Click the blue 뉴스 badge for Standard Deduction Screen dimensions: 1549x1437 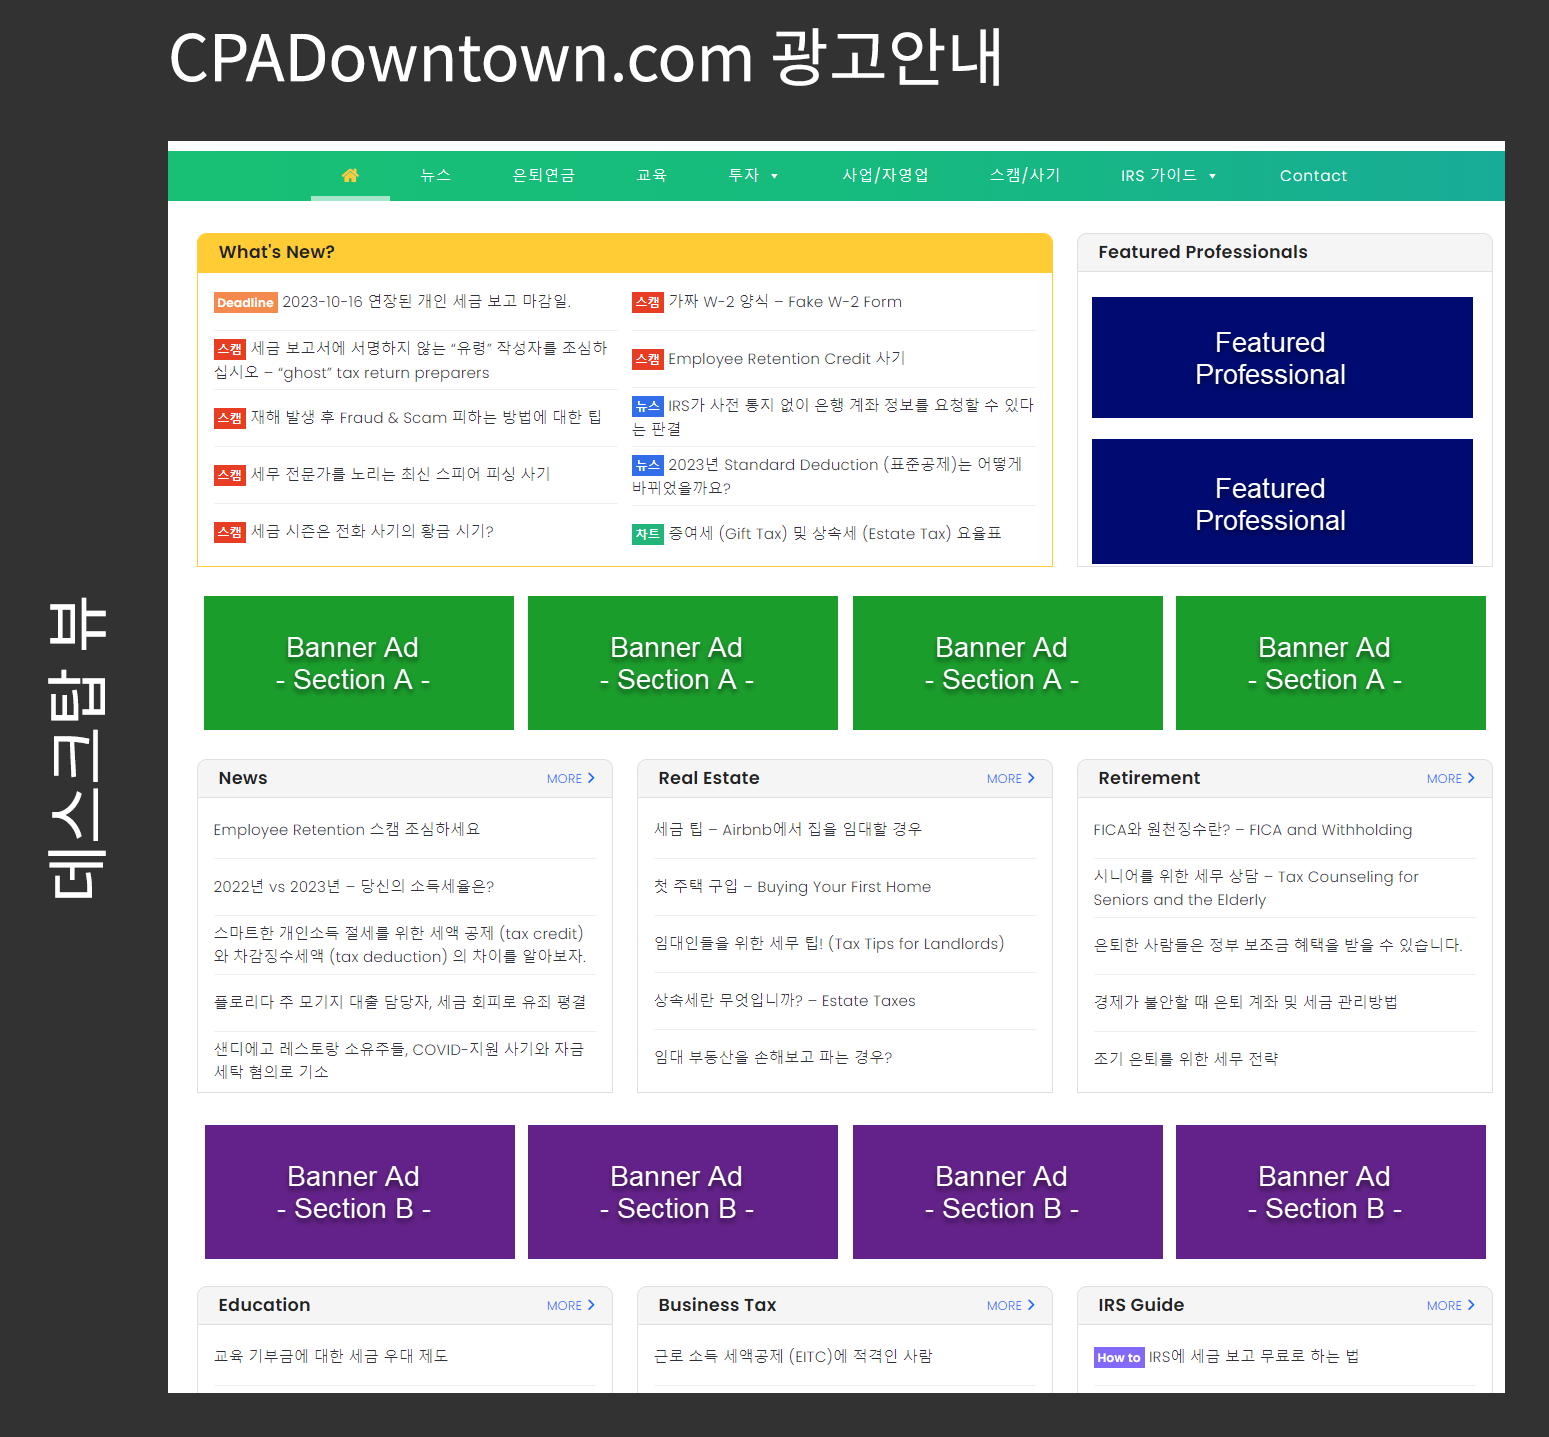click(647, 465)
